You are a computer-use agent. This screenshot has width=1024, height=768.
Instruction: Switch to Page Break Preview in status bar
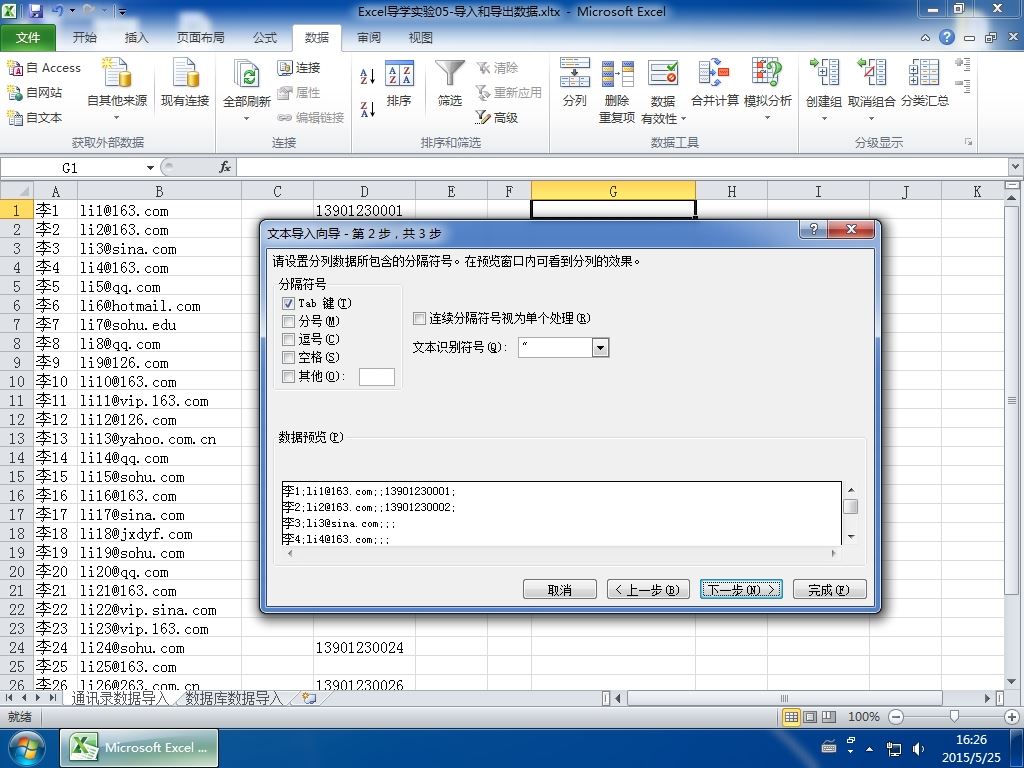click(x=829, y=717)
